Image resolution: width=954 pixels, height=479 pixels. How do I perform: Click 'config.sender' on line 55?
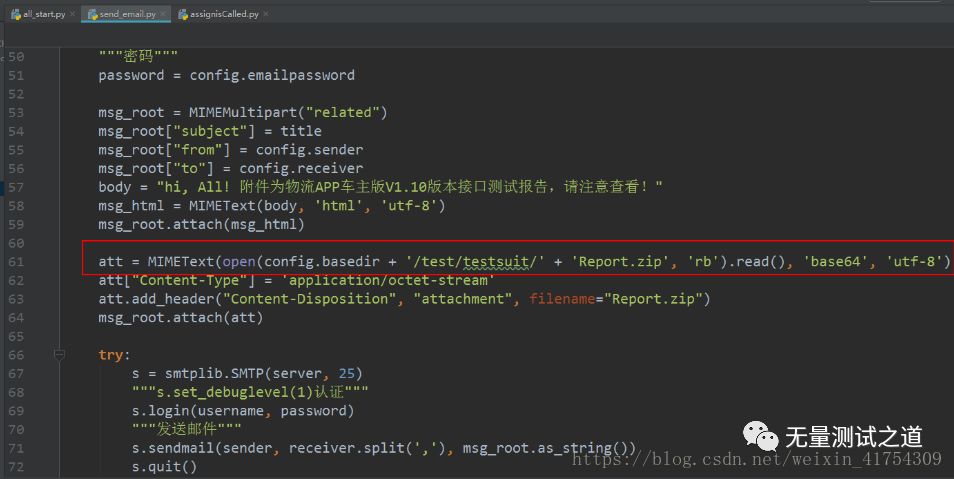tap(309, 150)
